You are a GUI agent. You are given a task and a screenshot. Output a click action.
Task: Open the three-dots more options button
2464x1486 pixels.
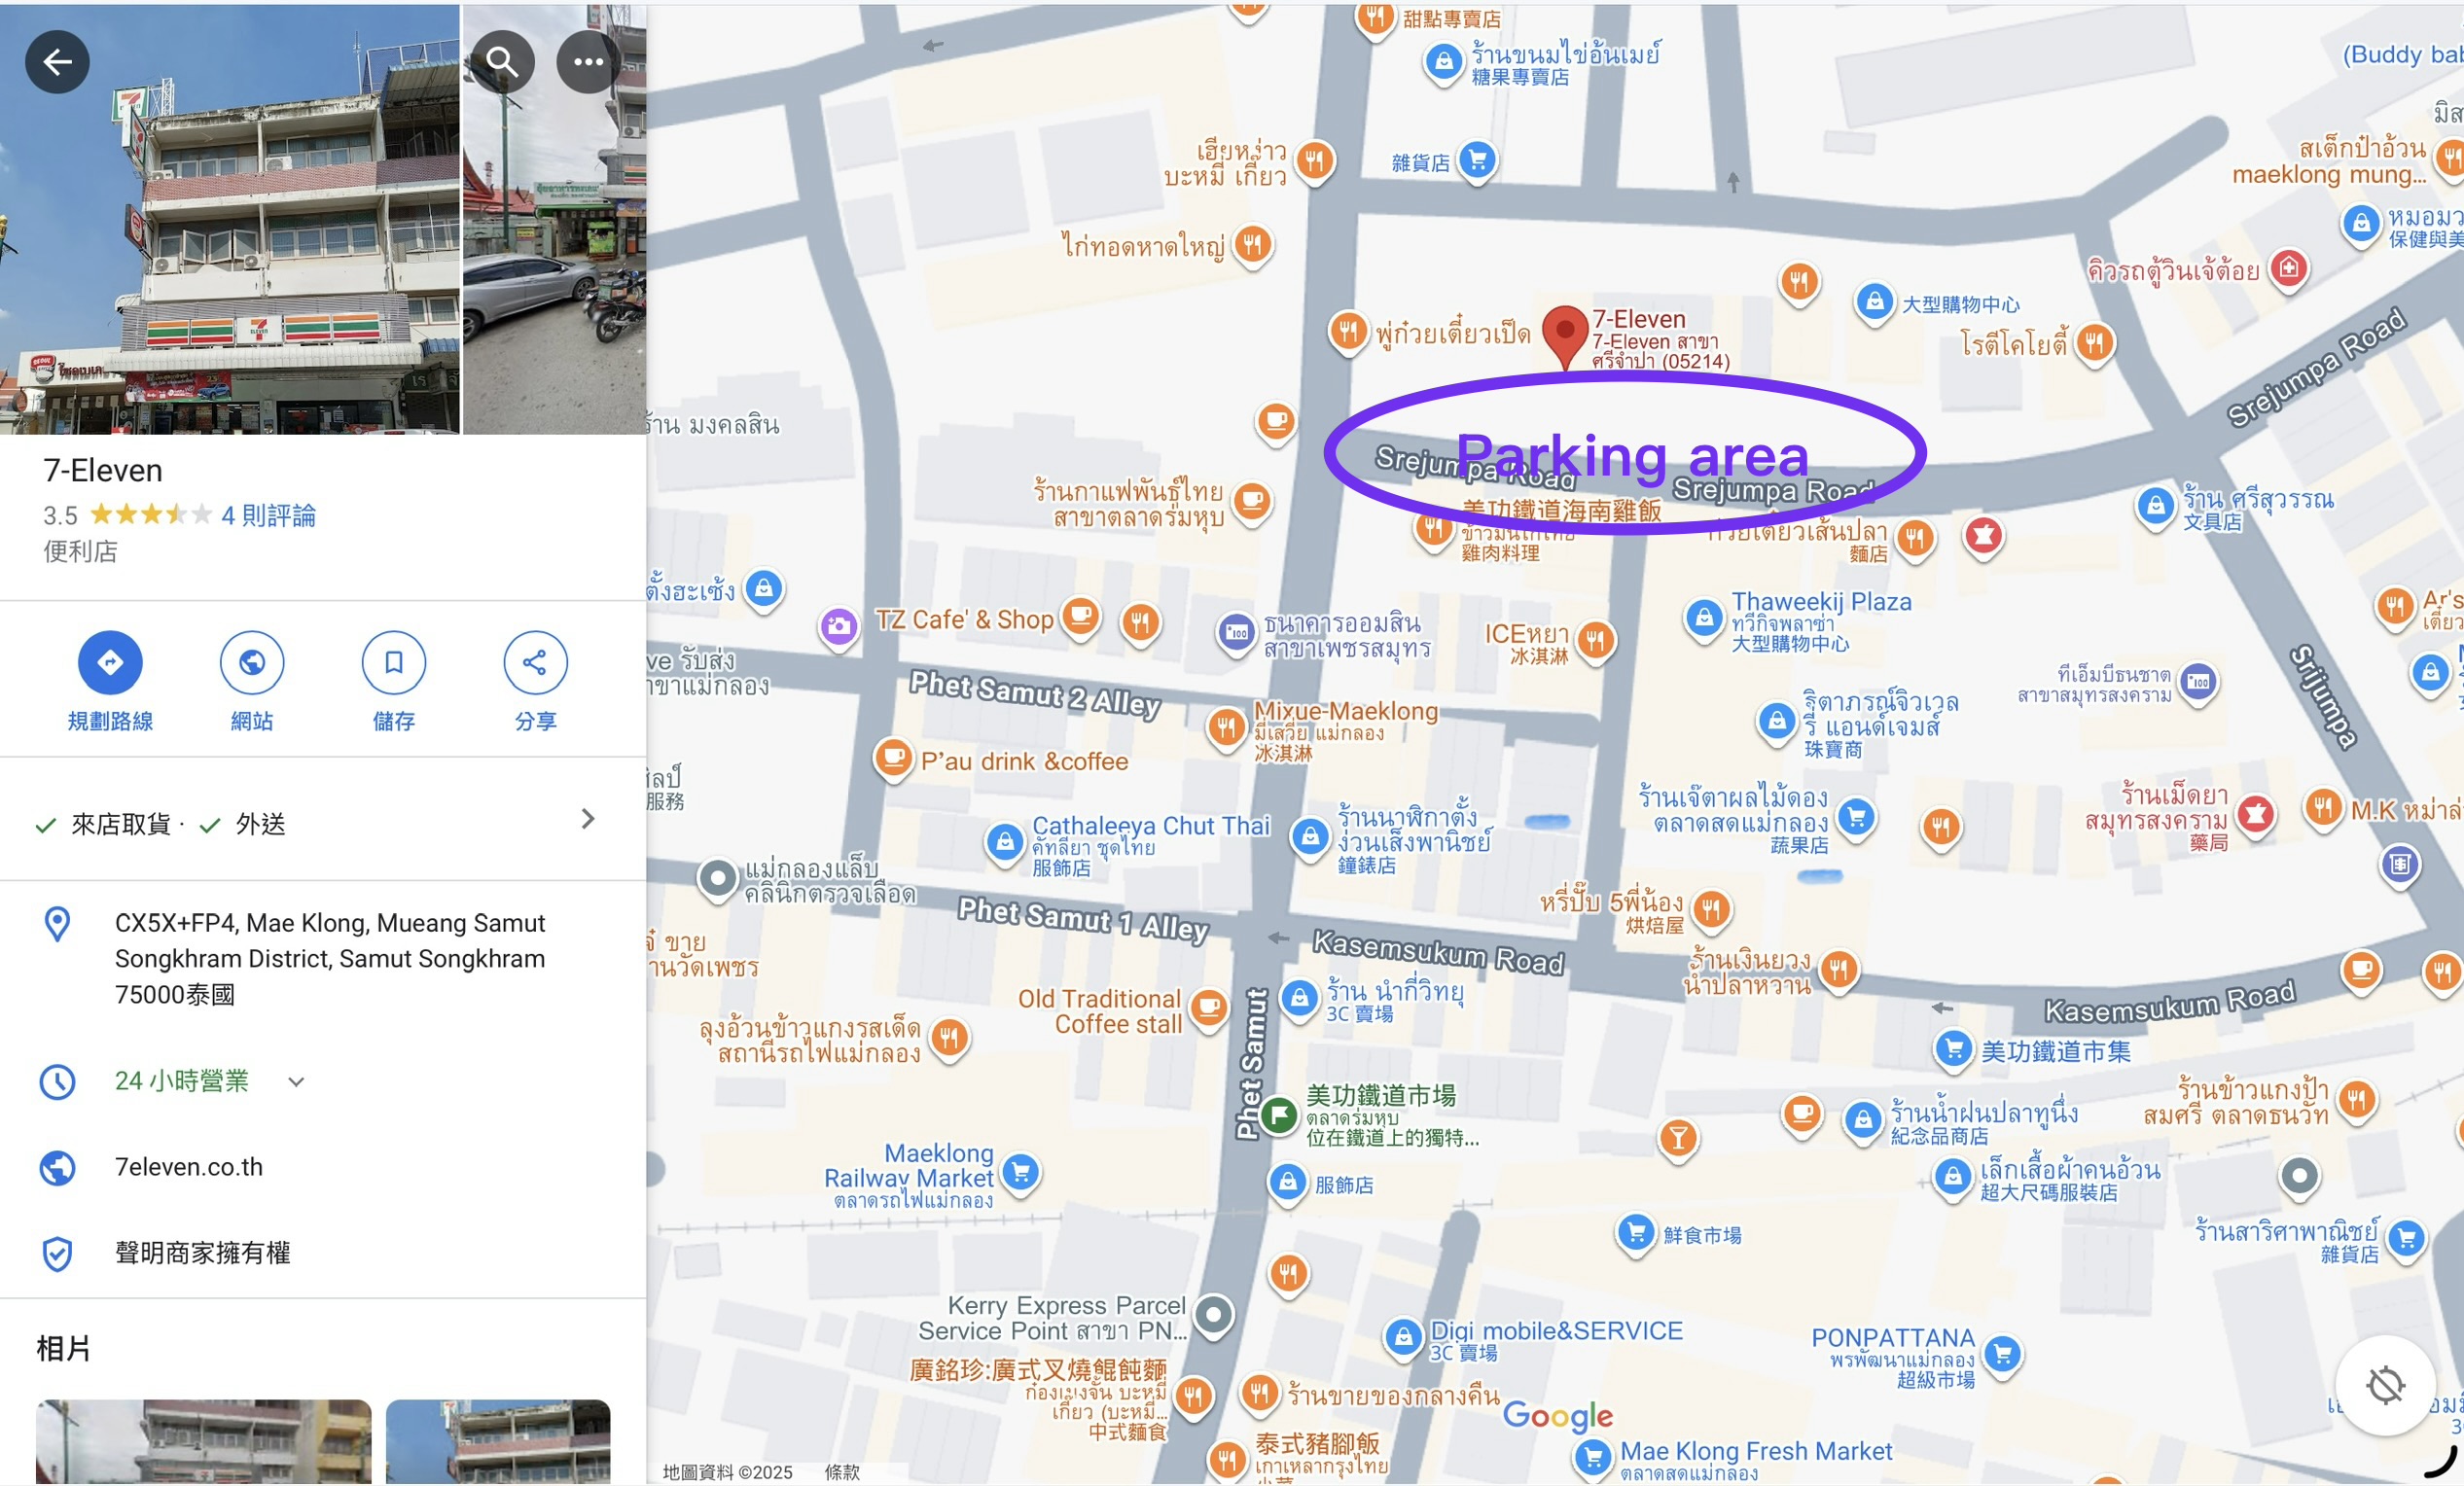pyautogui.click(x=588, y=62)
